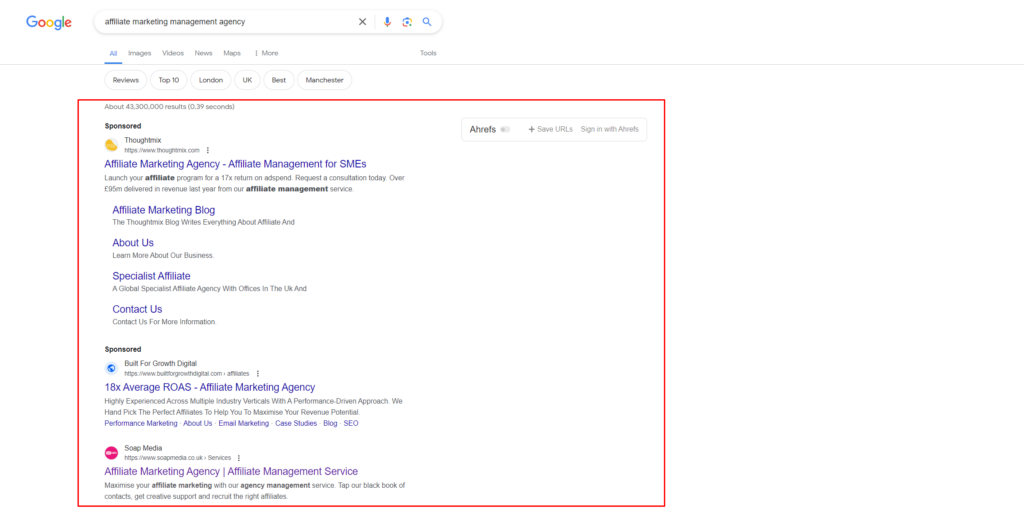Click the https://www.thoughtmix.com URL text
Screen dimensions: 1024x513
coord(162,150)
